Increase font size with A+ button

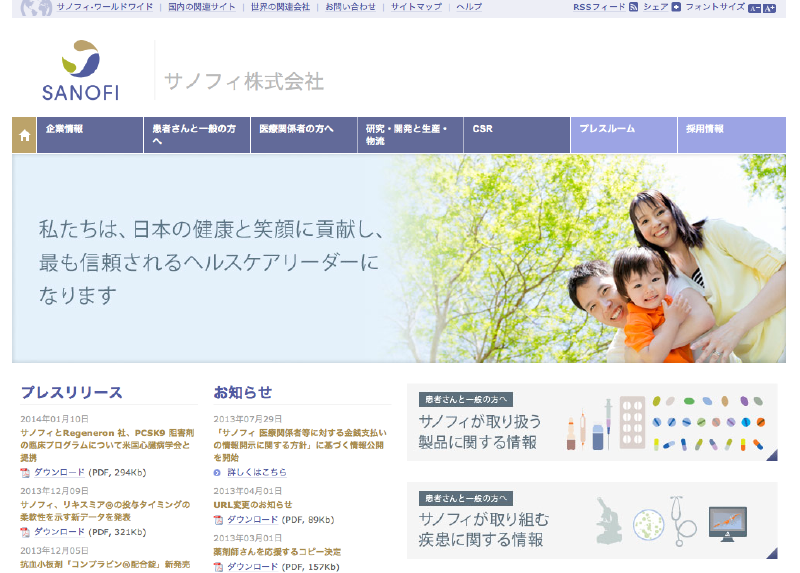pos(769,8)
